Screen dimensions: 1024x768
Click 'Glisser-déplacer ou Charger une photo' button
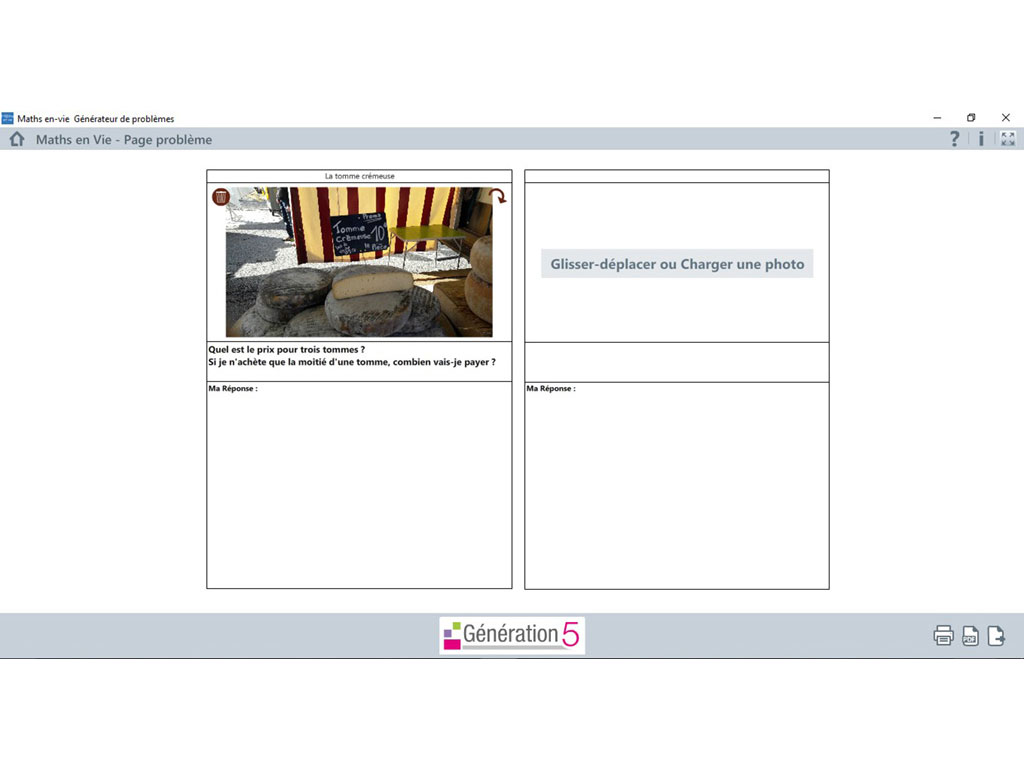click(677, 264)
